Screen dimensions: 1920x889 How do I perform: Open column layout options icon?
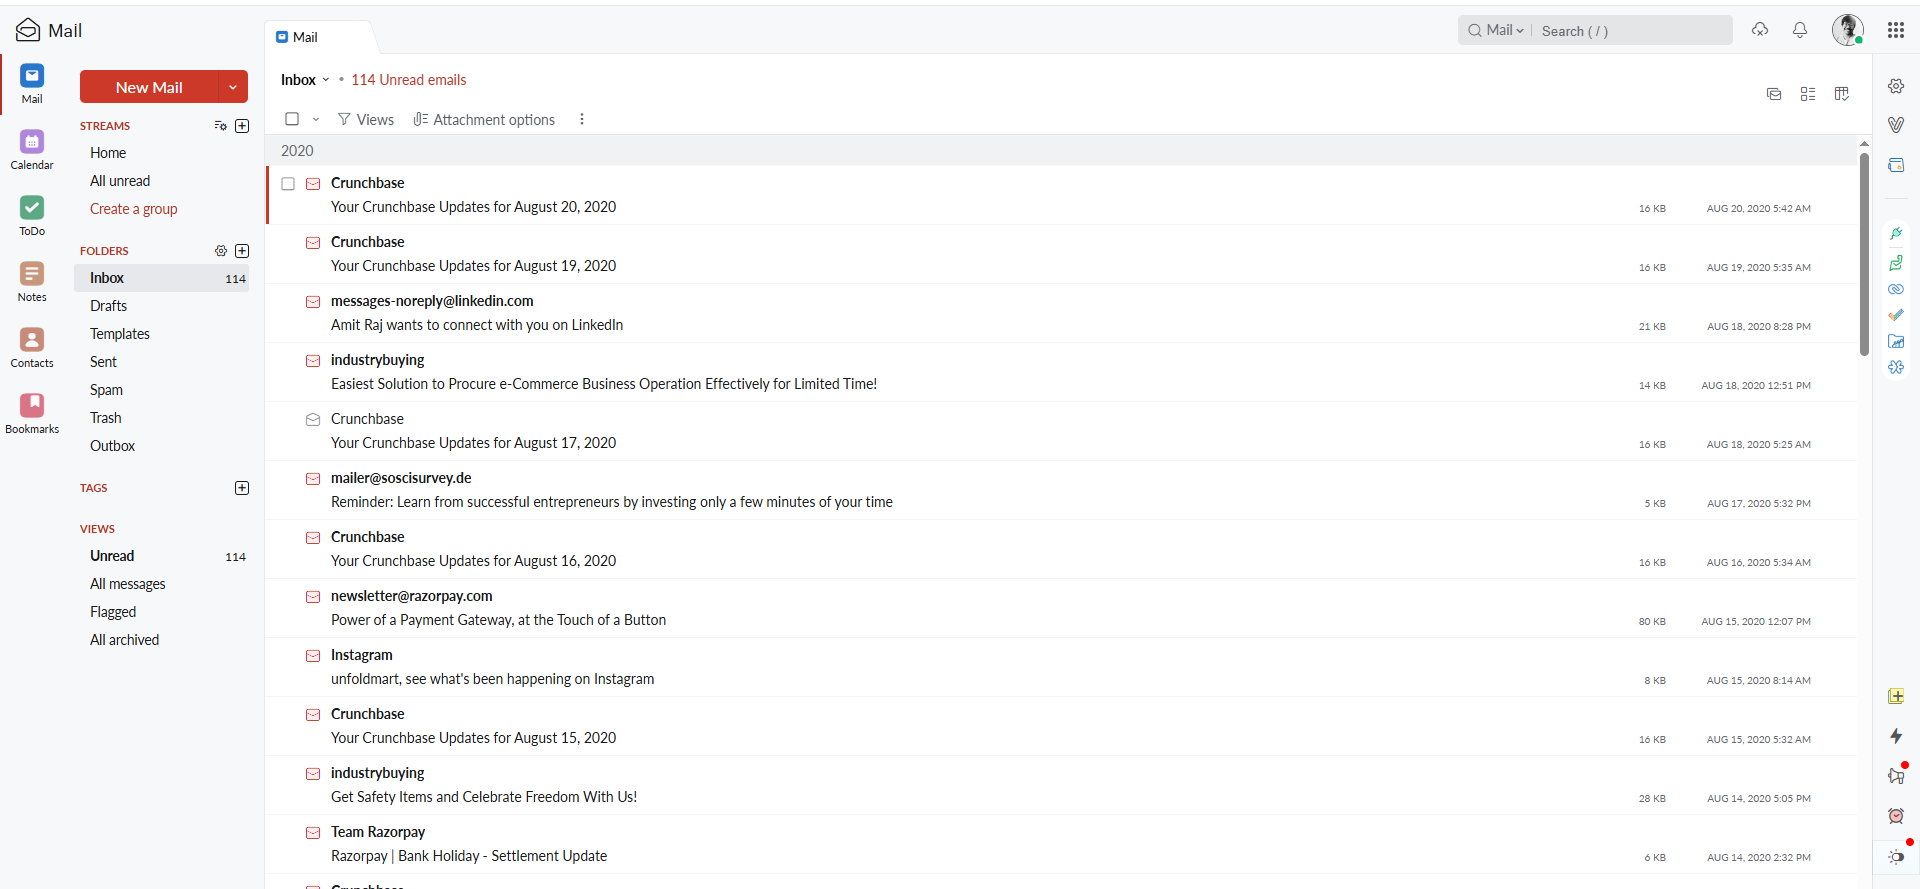click(x=1842, y=94)
